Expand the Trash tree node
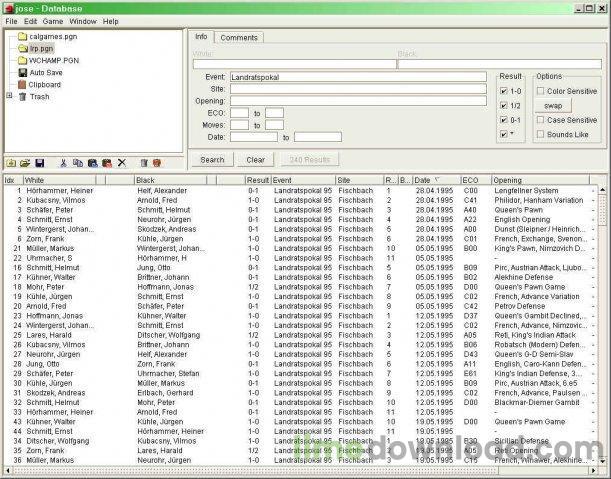Screen dimensions: 611x479 pos(9,96)
